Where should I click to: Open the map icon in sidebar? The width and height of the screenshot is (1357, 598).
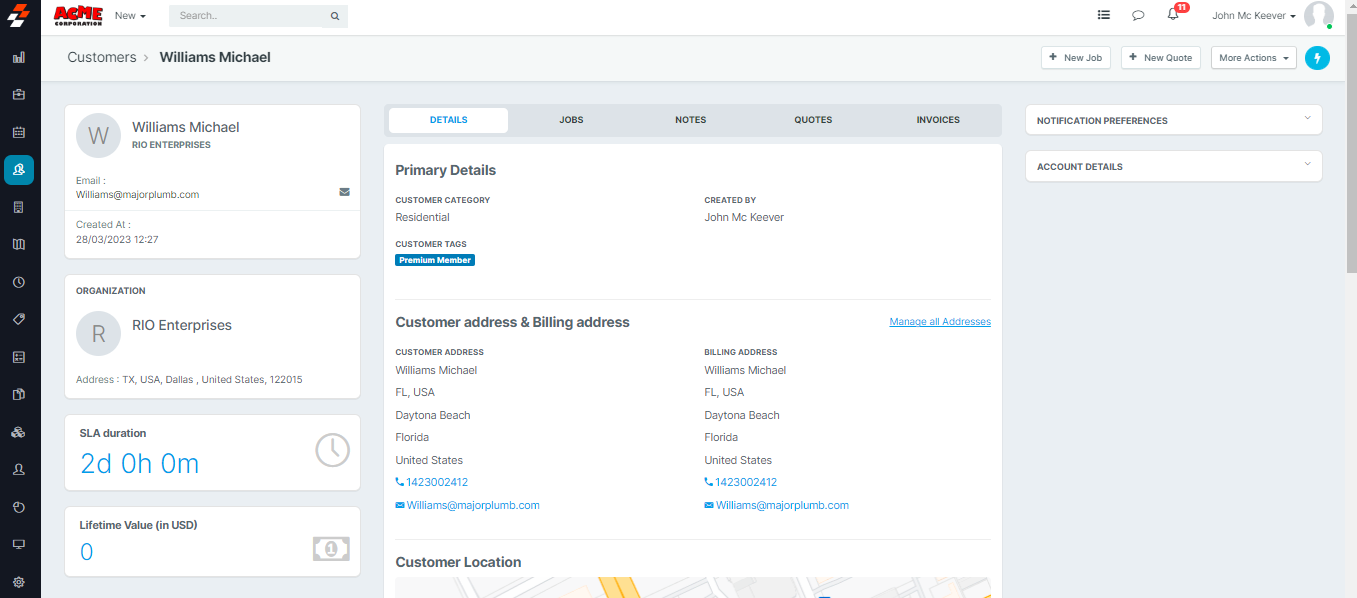coord(19,244)
